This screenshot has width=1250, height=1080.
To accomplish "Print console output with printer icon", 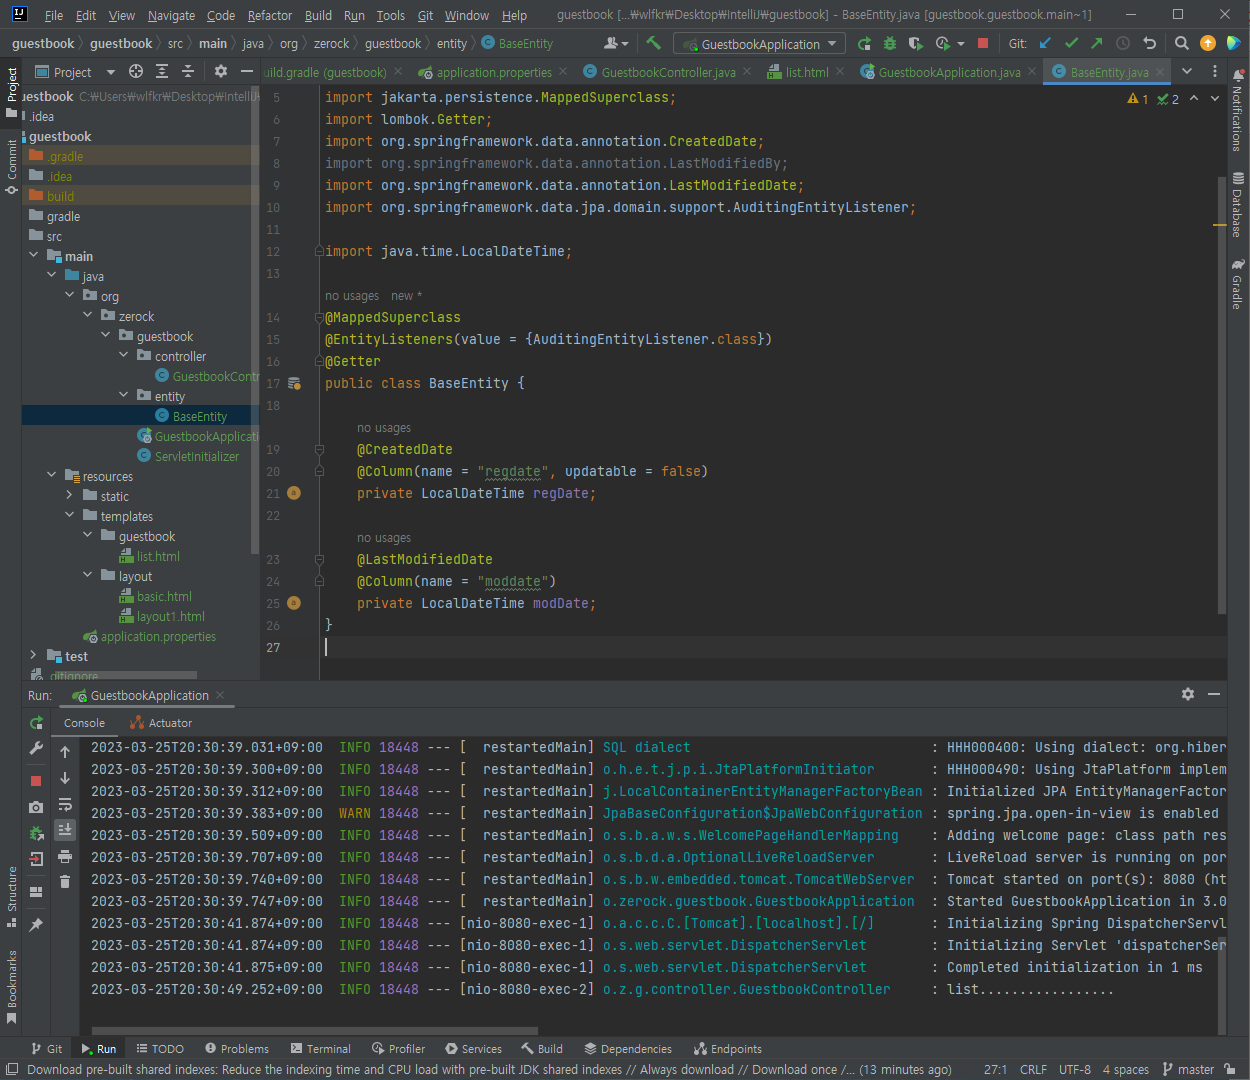I will coord(65,856).
